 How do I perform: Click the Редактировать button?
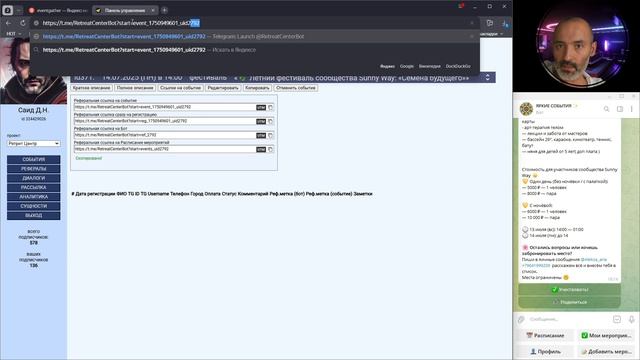tap(223, 88)
